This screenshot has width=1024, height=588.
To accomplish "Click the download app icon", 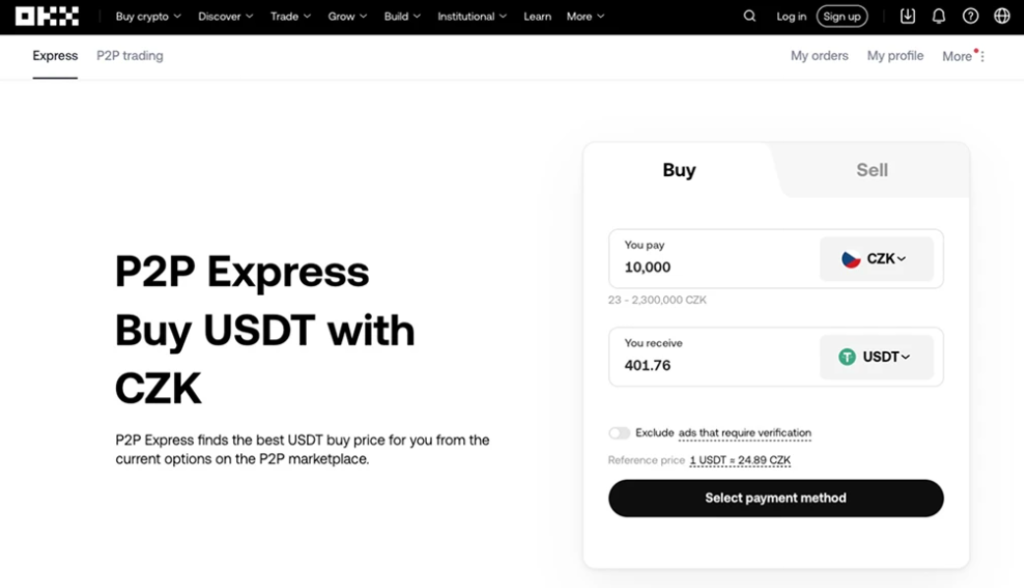I will tap(908, 16).
